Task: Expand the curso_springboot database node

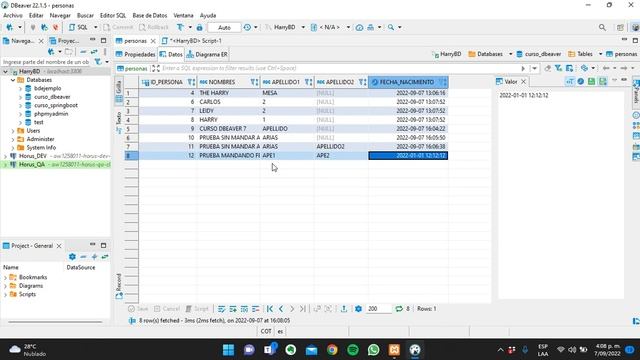Action: [x=20, y=105]
